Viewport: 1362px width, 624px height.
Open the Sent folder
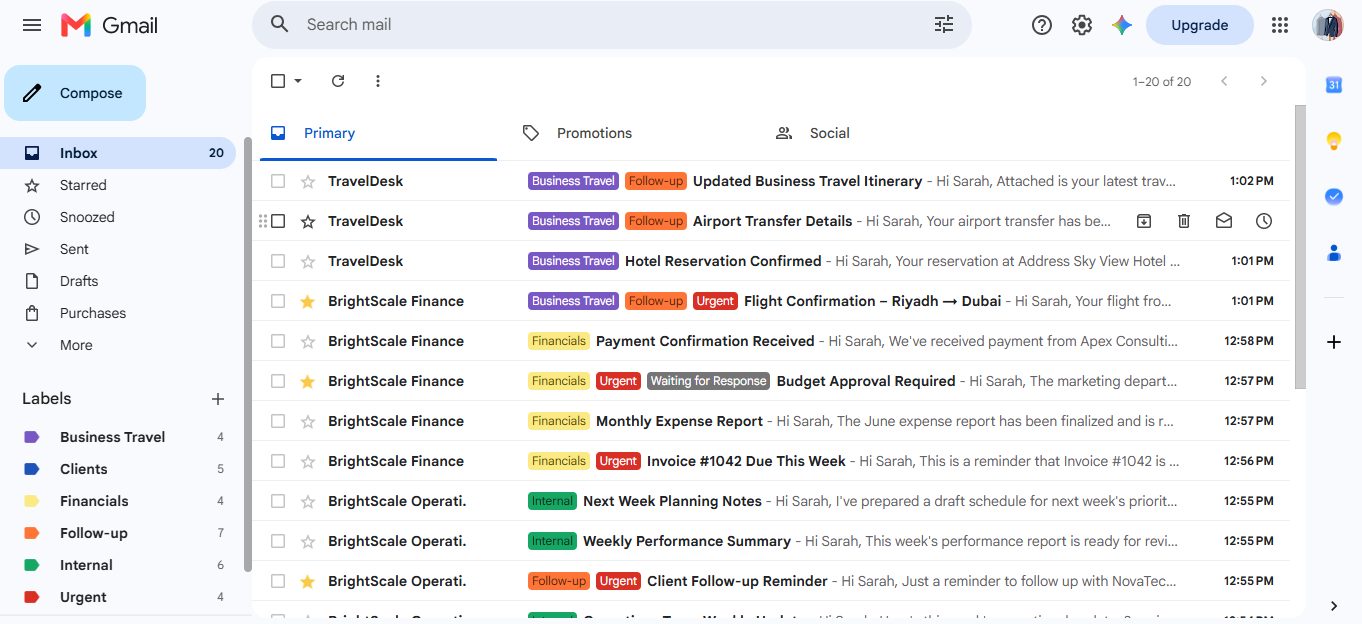click(x=118, y=249)
